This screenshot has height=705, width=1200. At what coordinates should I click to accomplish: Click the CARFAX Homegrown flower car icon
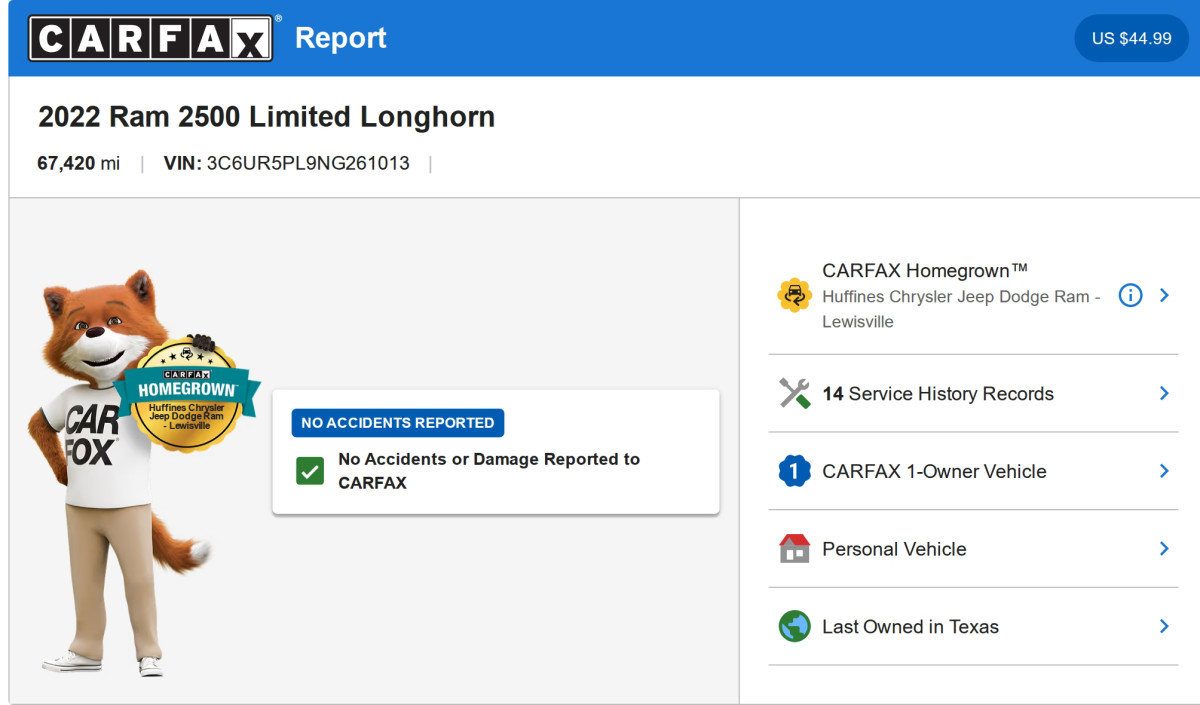pyautogui.click(x=794, y=295)
